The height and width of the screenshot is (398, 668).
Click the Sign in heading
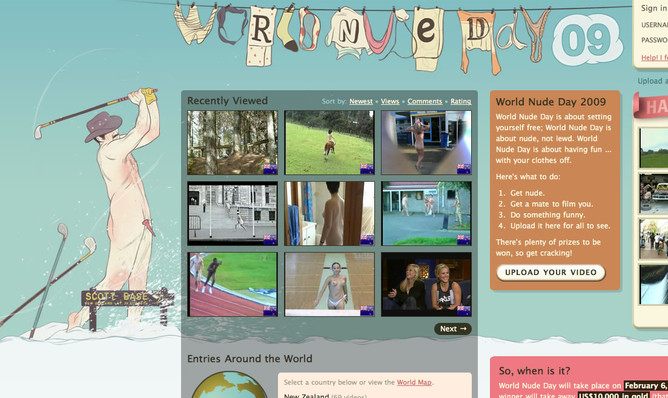pyautogui.click(x=654, y=8)
